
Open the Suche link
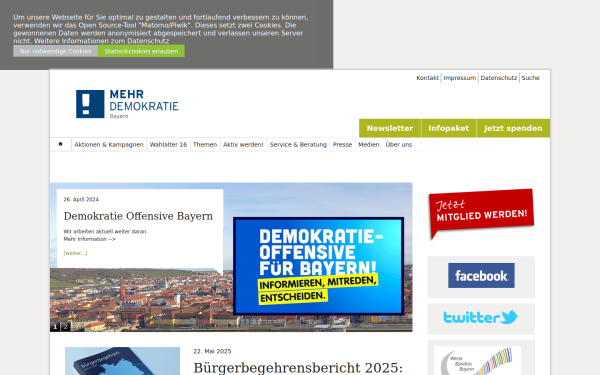[530, 78]
